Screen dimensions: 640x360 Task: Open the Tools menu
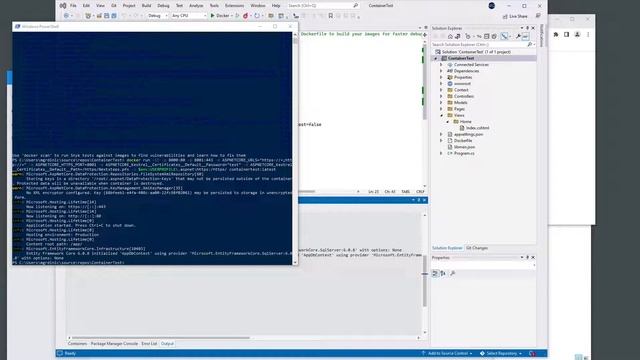tap(214, 6)
